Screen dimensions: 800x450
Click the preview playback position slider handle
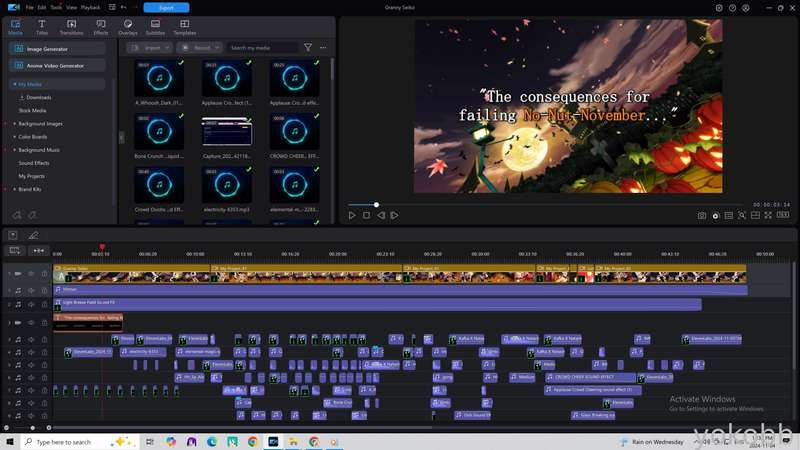coord(377,205)
